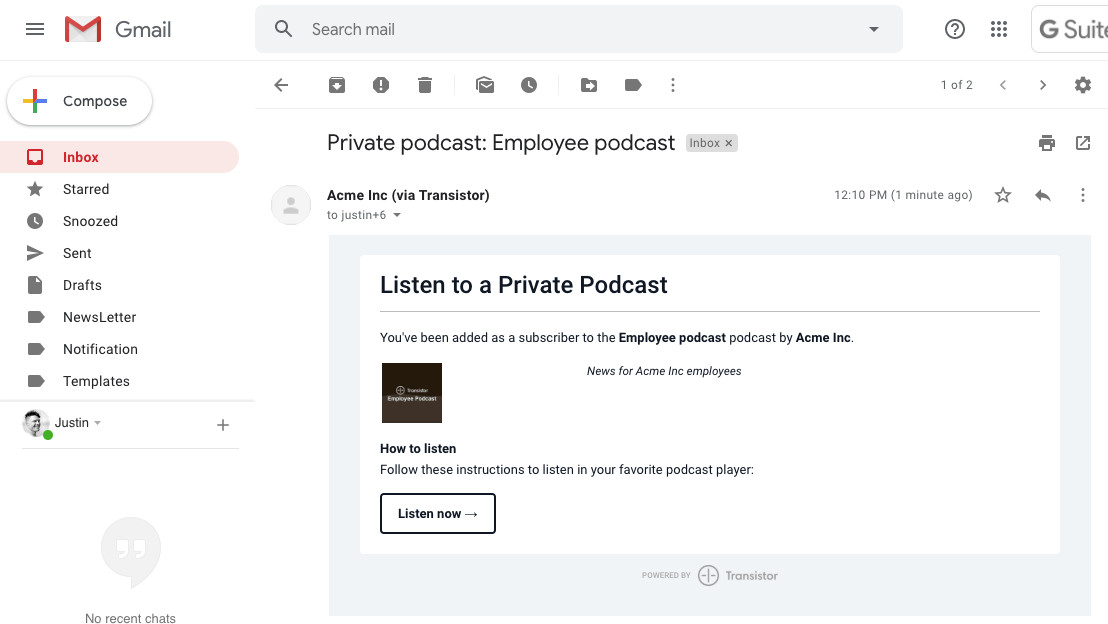Viewport: 1108px width, 624px height.
Task: Open the NewsLetter label
Action: [101, 317]
